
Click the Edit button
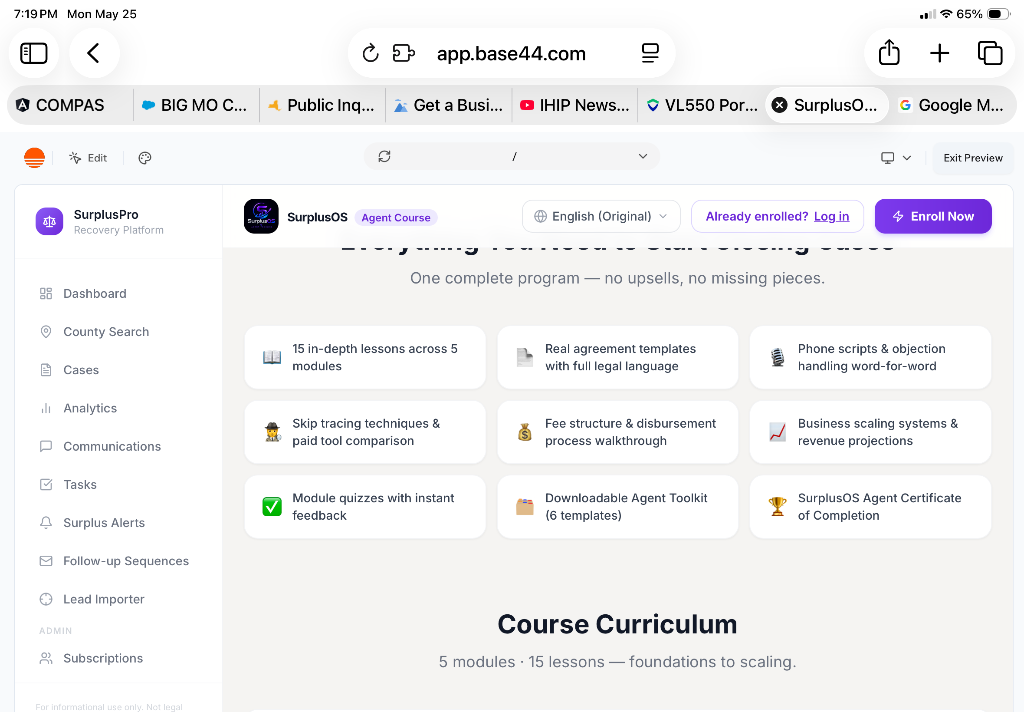88,157
